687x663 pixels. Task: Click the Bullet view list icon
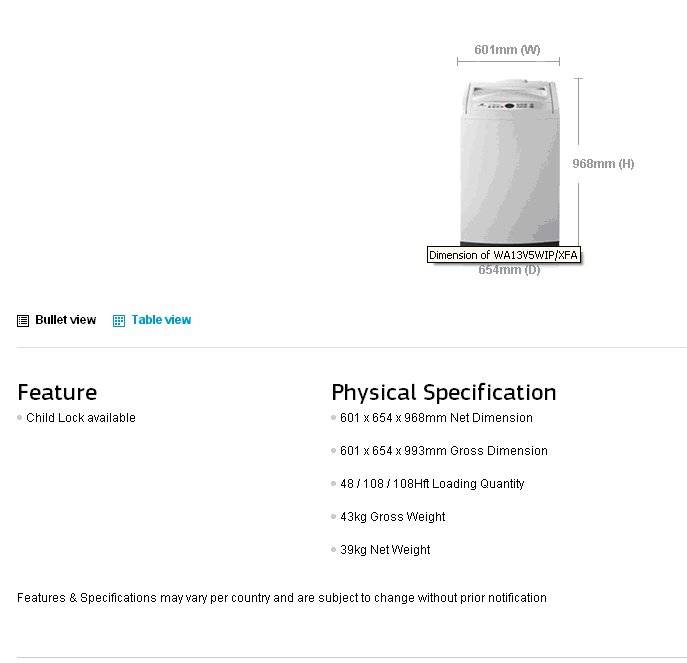pos(23,321)
